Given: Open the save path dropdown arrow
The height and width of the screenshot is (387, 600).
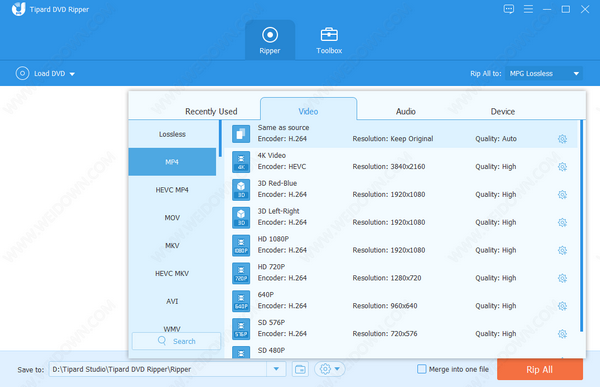Looking at the screenshot, I should pos(276,369).
